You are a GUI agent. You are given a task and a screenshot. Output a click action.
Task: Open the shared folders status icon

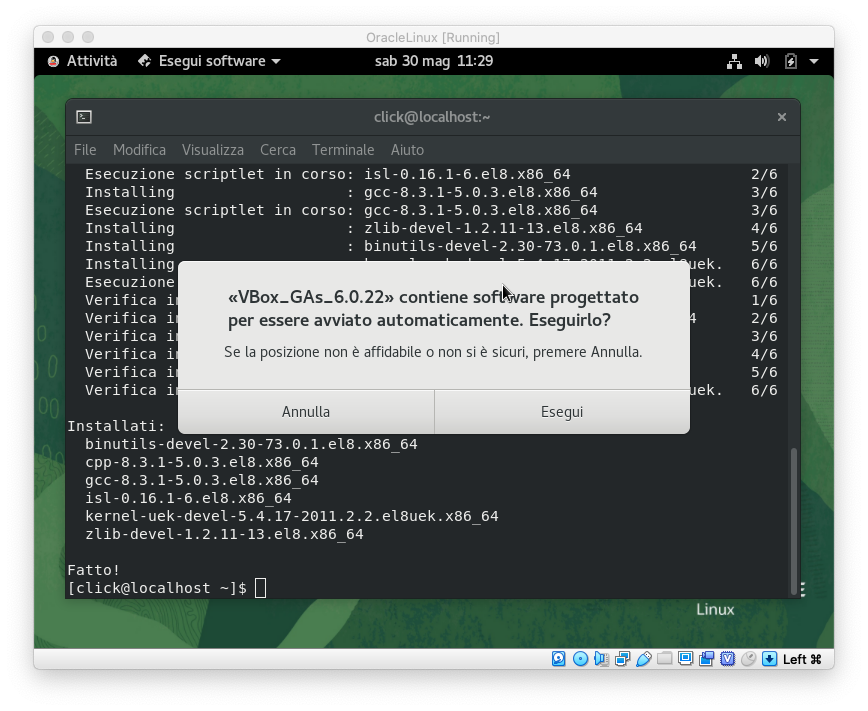tap(664, 658)
